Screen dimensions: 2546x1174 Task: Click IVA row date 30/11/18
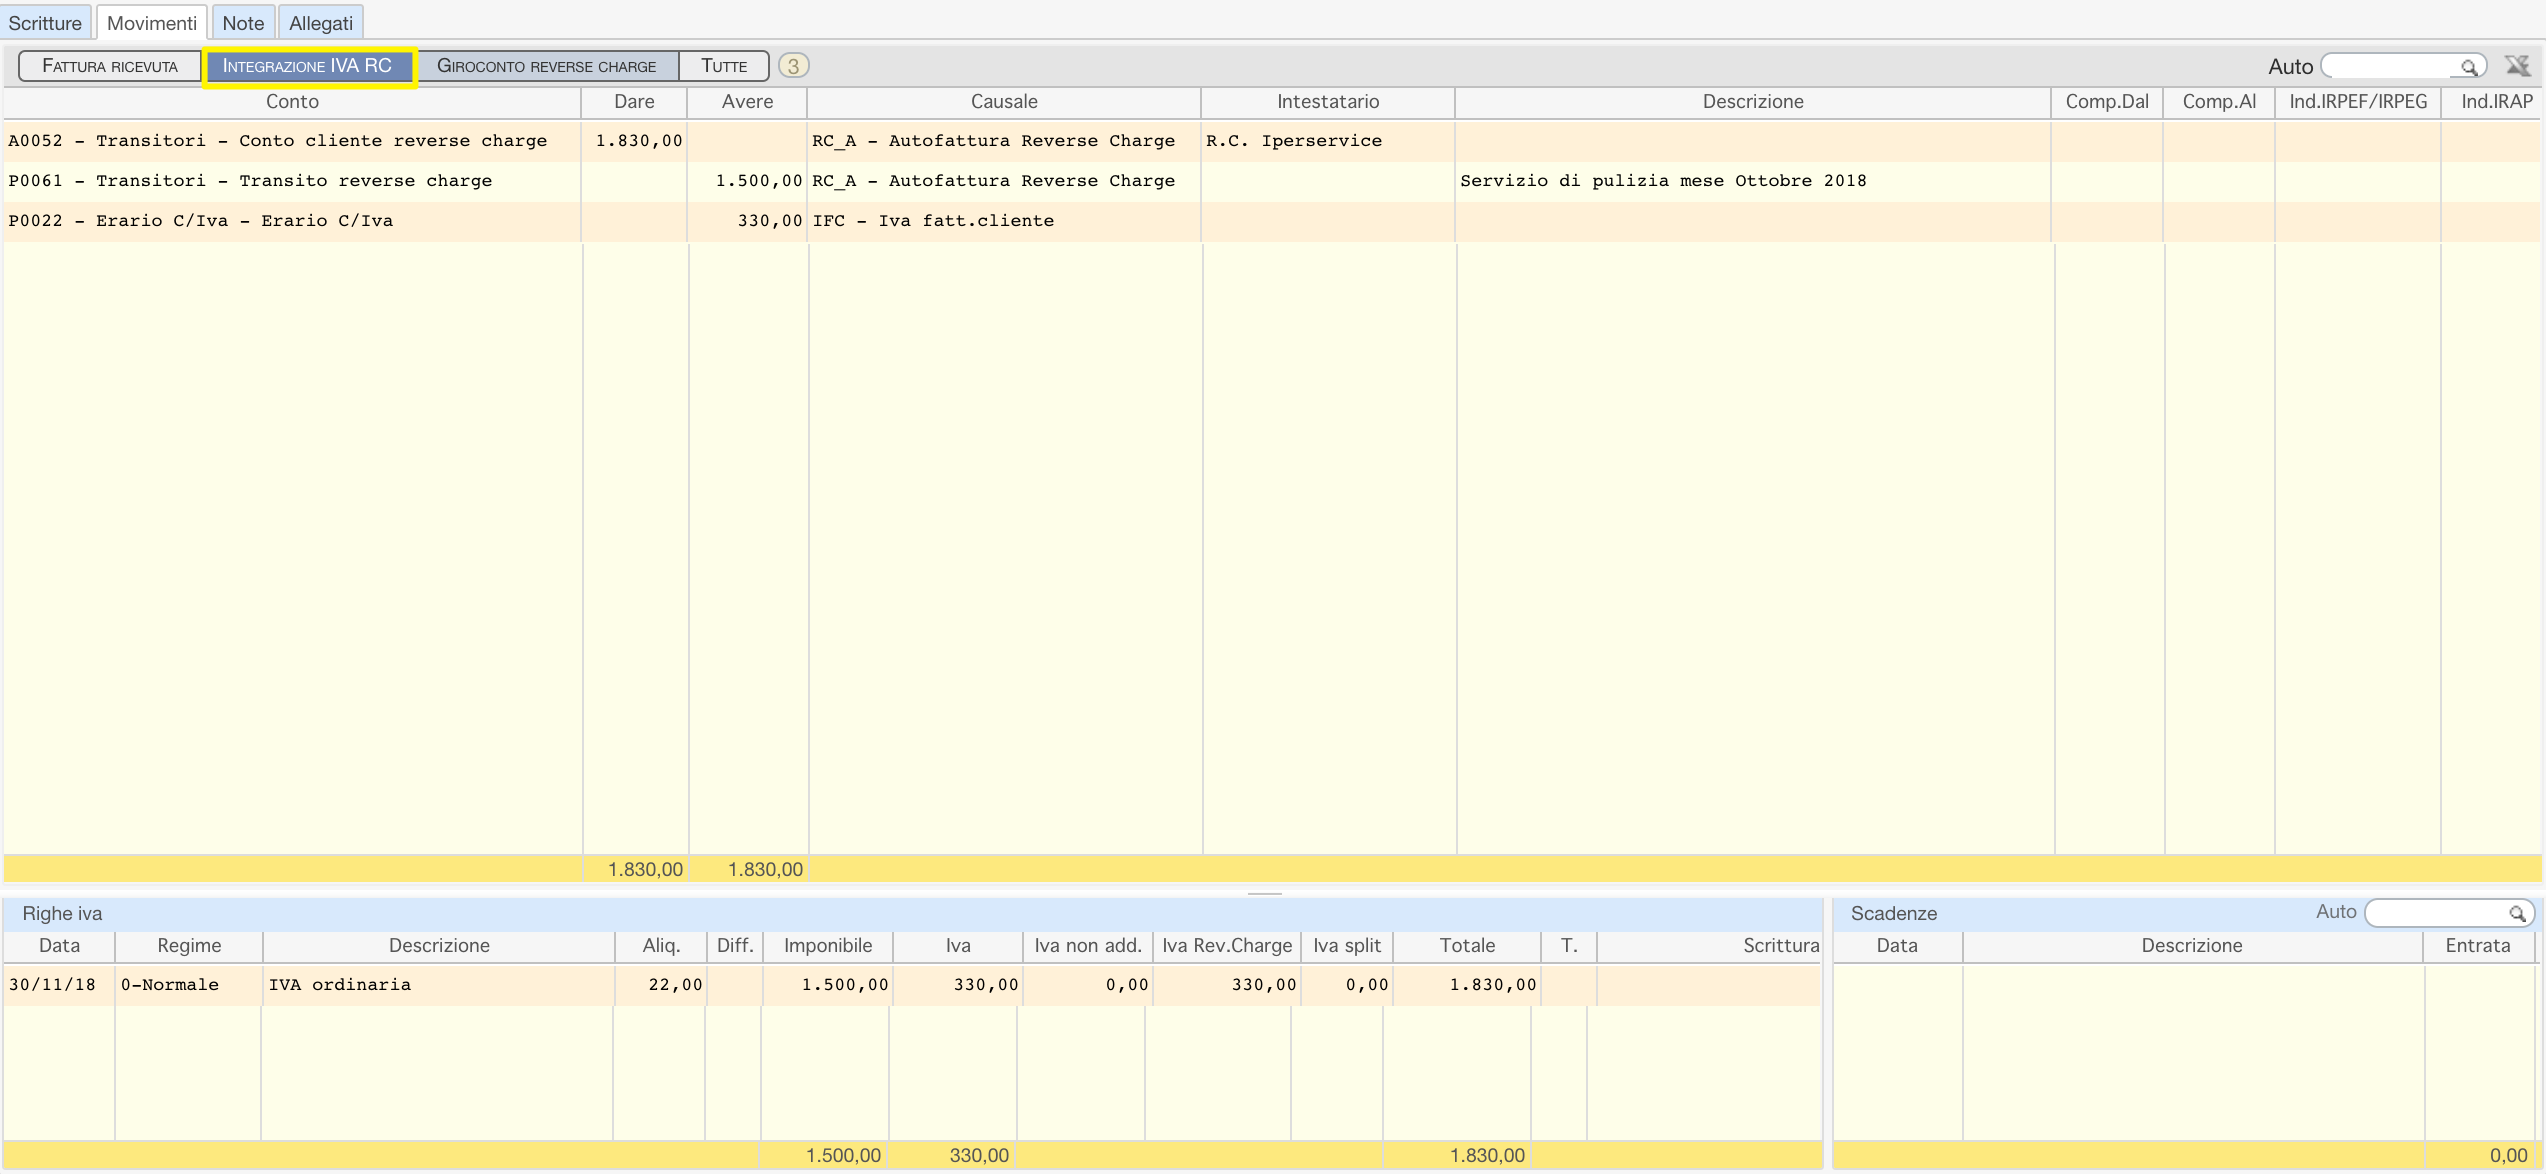click(52, 985)
